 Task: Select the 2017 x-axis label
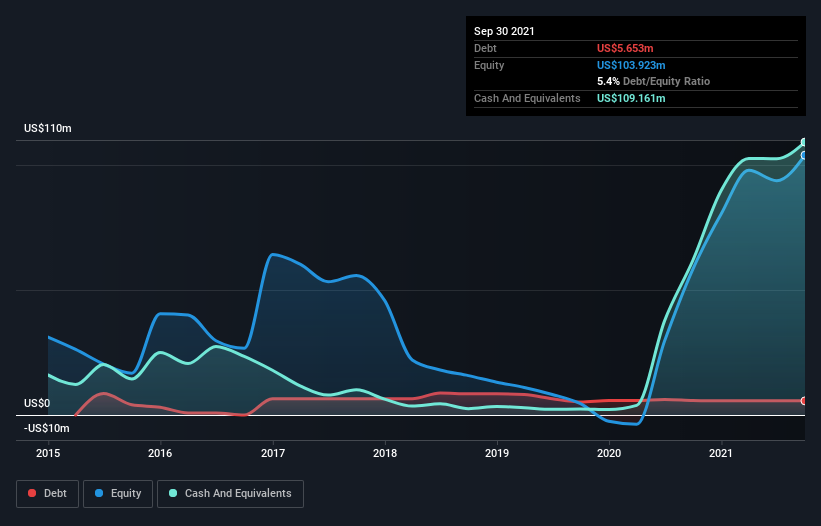[273, 453]
